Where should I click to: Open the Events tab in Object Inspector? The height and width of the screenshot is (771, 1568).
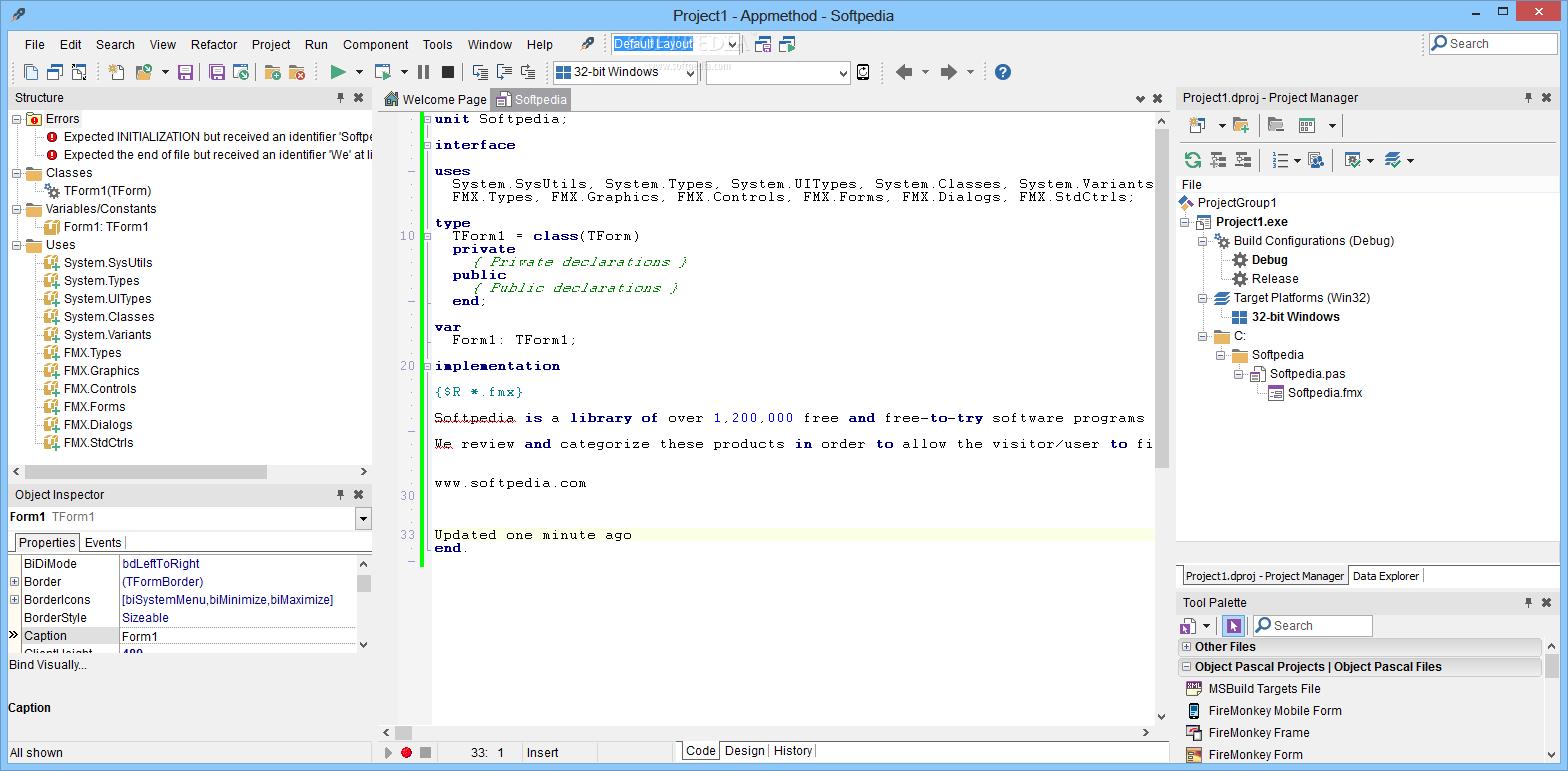(103, 543)
